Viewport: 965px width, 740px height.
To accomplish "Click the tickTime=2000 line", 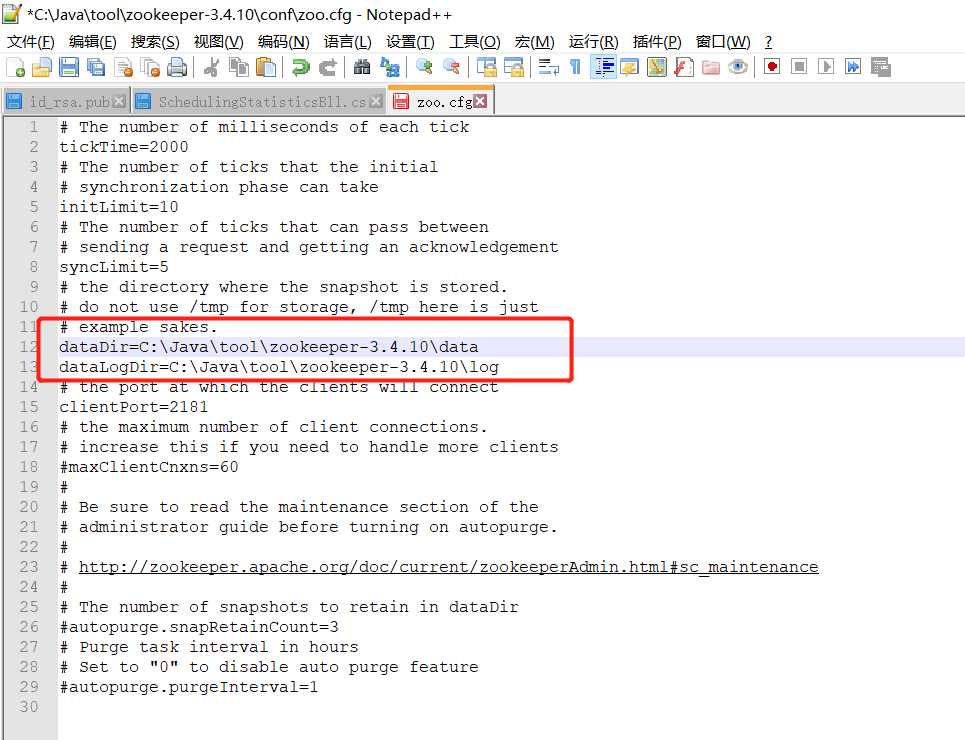I will click(124, 147).
